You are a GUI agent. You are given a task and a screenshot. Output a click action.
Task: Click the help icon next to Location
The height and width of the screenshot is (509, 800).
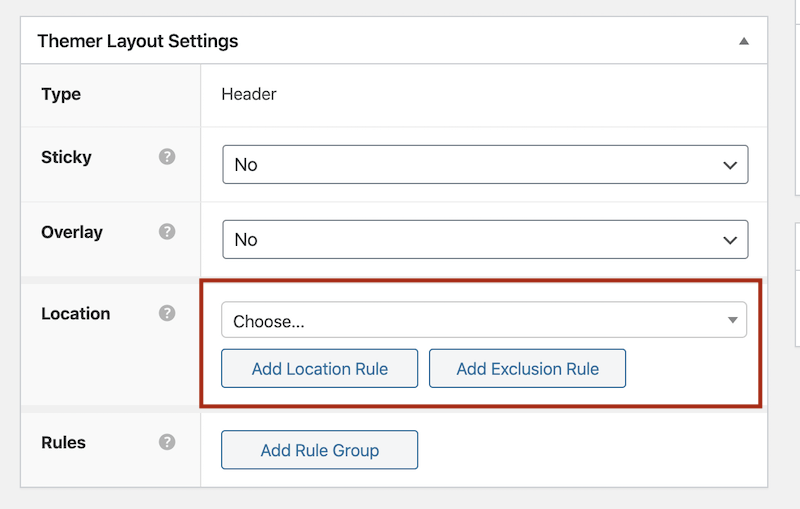[167, 313]
